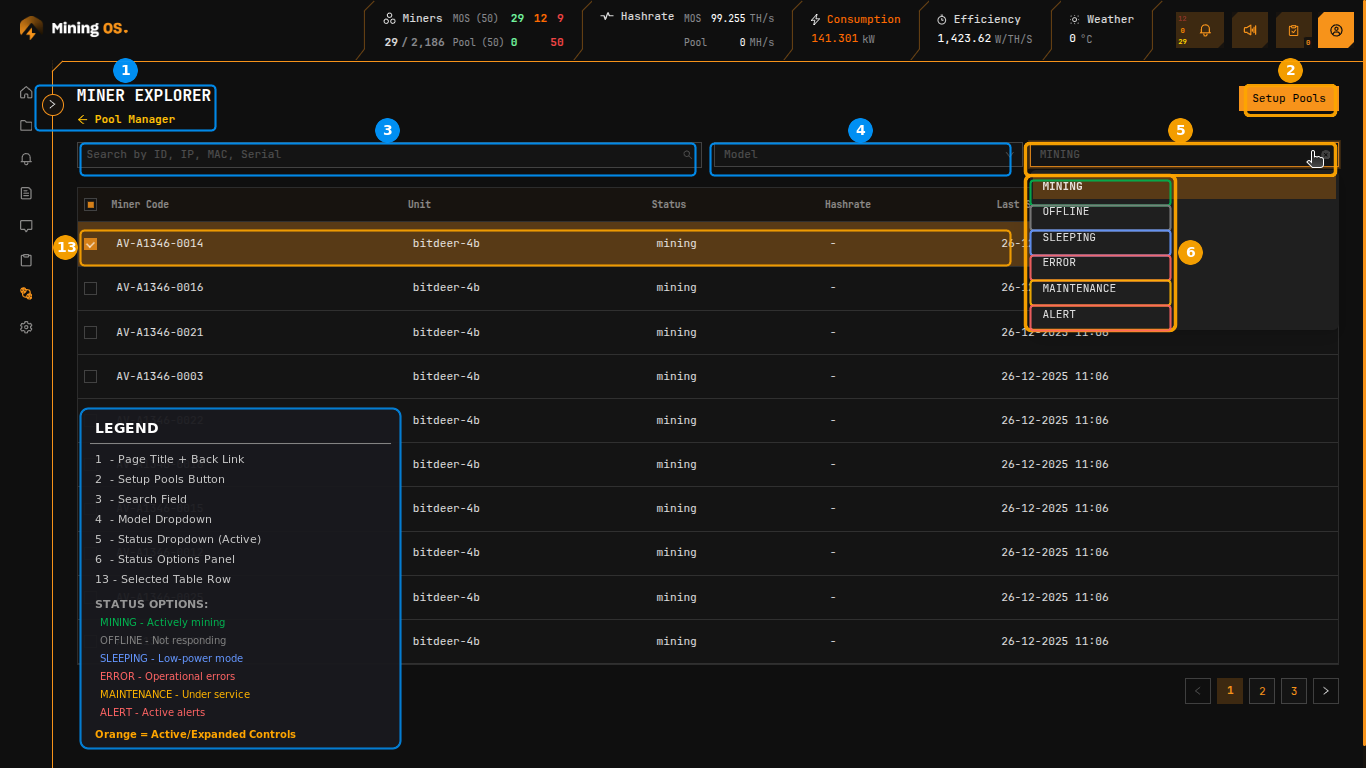The image size is (1366, 768).
Task: Go to page 2 of the miner table
Action: (1261, 690)
